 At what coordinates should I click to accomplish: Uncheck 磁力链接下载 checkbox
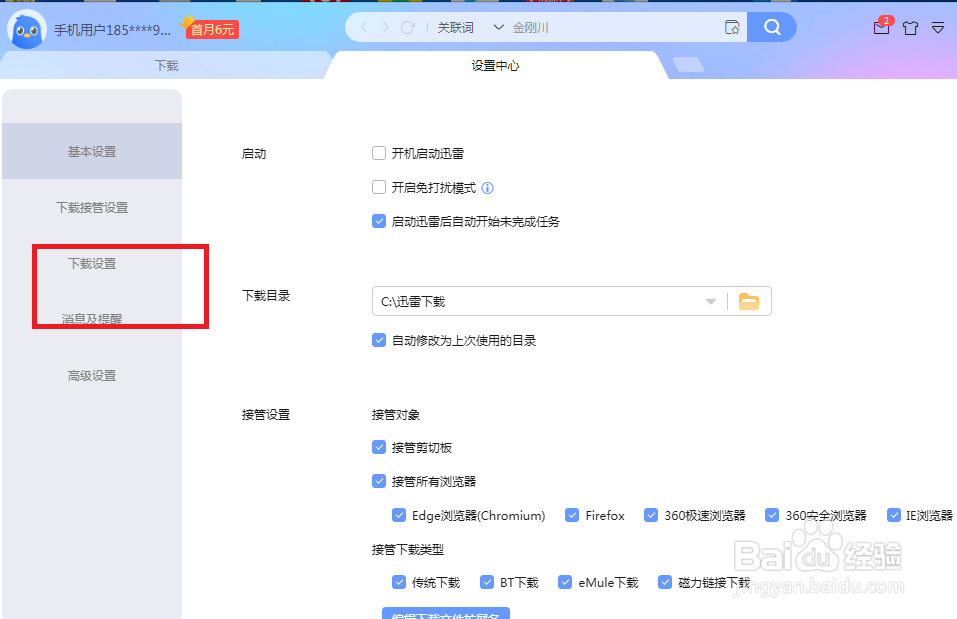coord(665,582)
